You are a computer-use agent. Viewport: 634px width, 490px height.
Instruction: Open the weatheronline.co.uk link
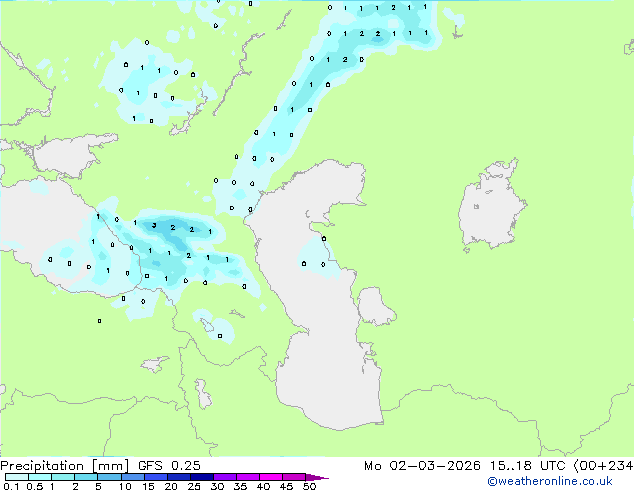(x=549, y=481)
